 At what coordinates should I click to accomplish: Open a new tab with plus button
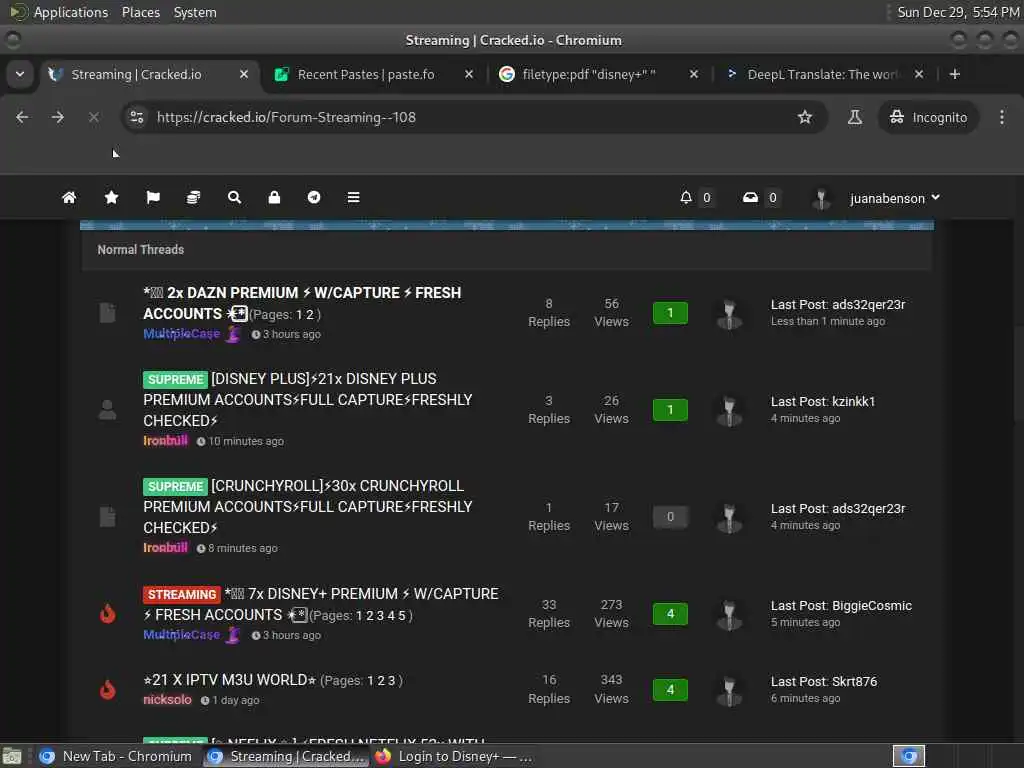(x=955, y=74)
